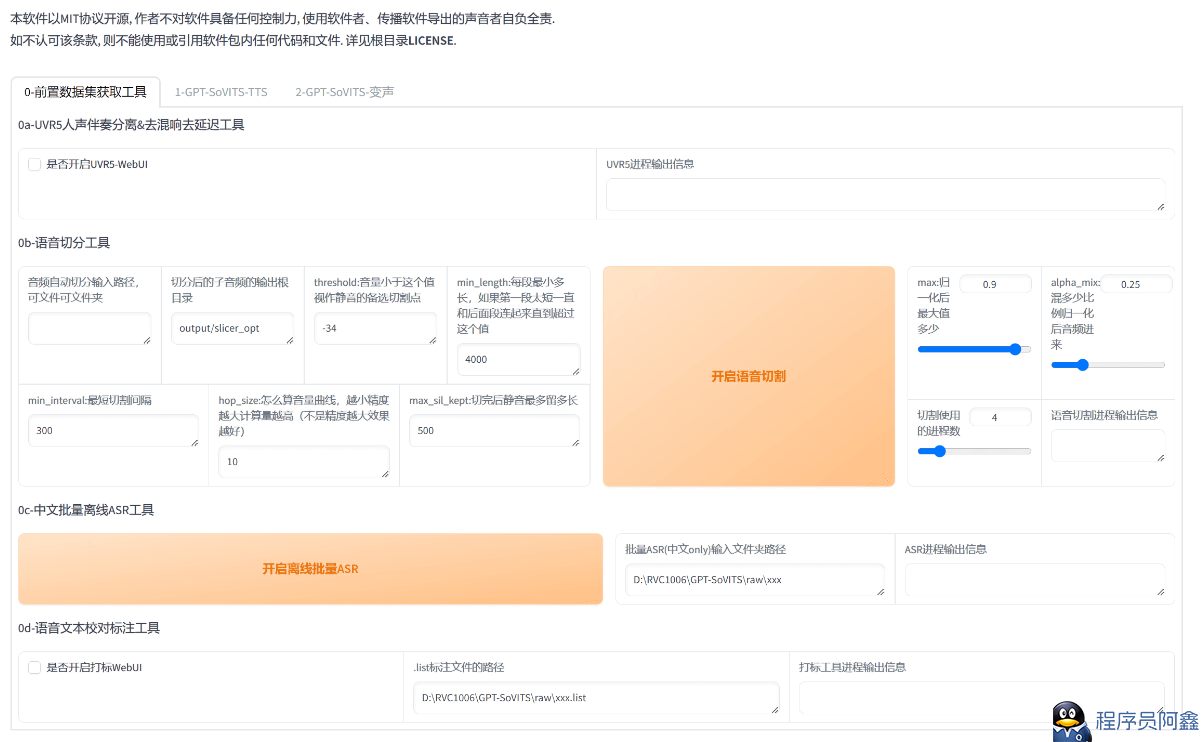Adjust the 切割使用的进程数 slider
The width and height of the screenshot is (1203, 742).
[x=974, y=451]
